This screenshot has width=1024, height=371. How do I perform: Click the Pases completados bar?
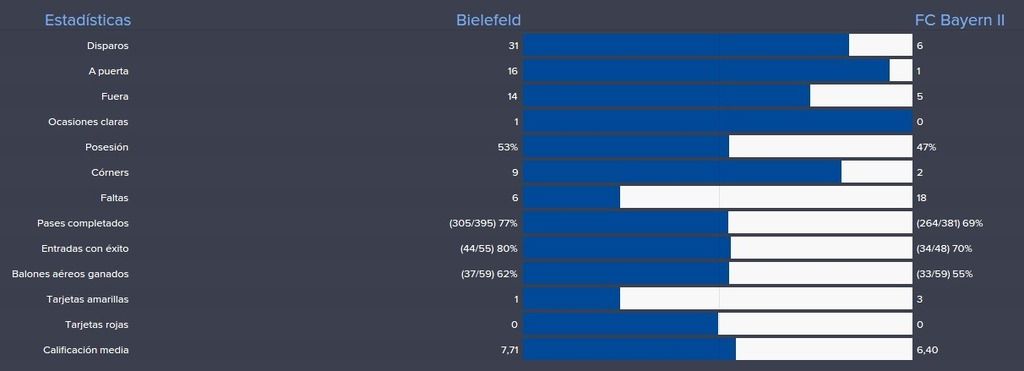(718, 223)
